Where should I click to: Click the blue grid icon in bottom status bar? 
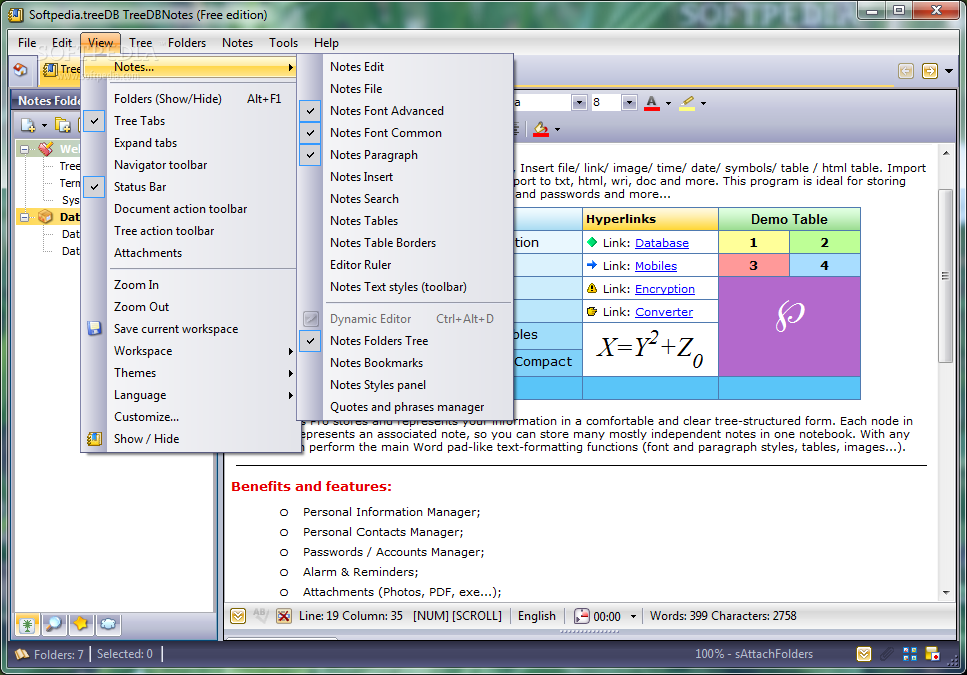pyautogui.click(x=910, y=654)
